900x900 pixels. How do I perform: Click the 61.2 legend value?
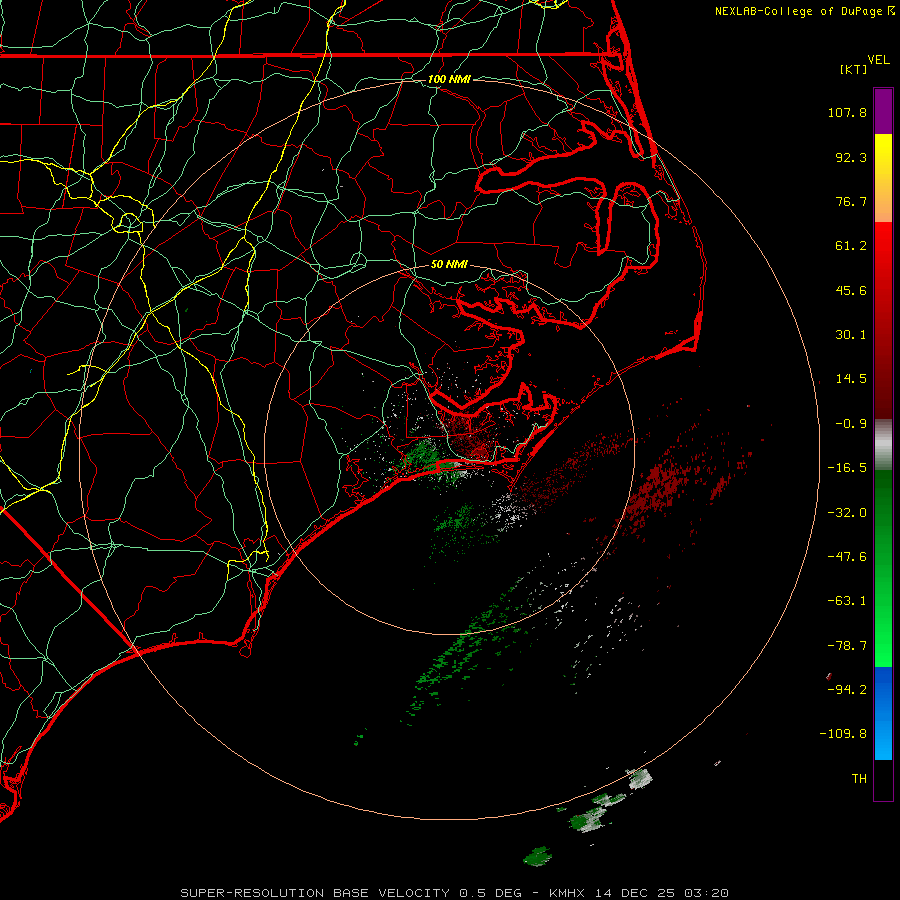pos(851,246)
